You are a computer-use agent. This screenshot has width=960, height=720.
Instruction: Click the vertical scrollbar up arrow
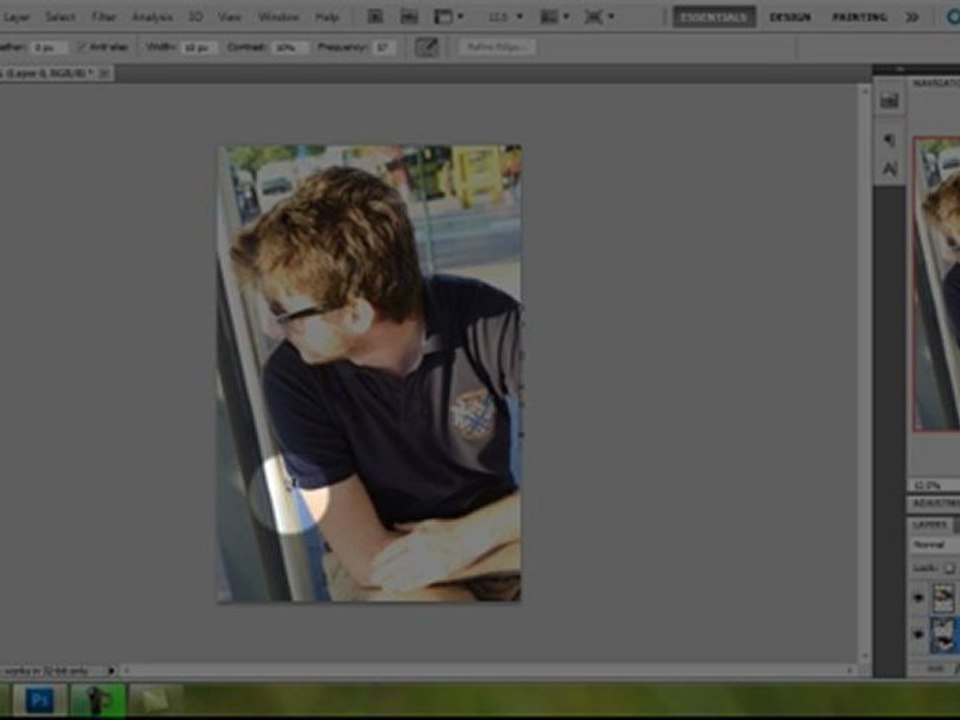tap(865, 92)
